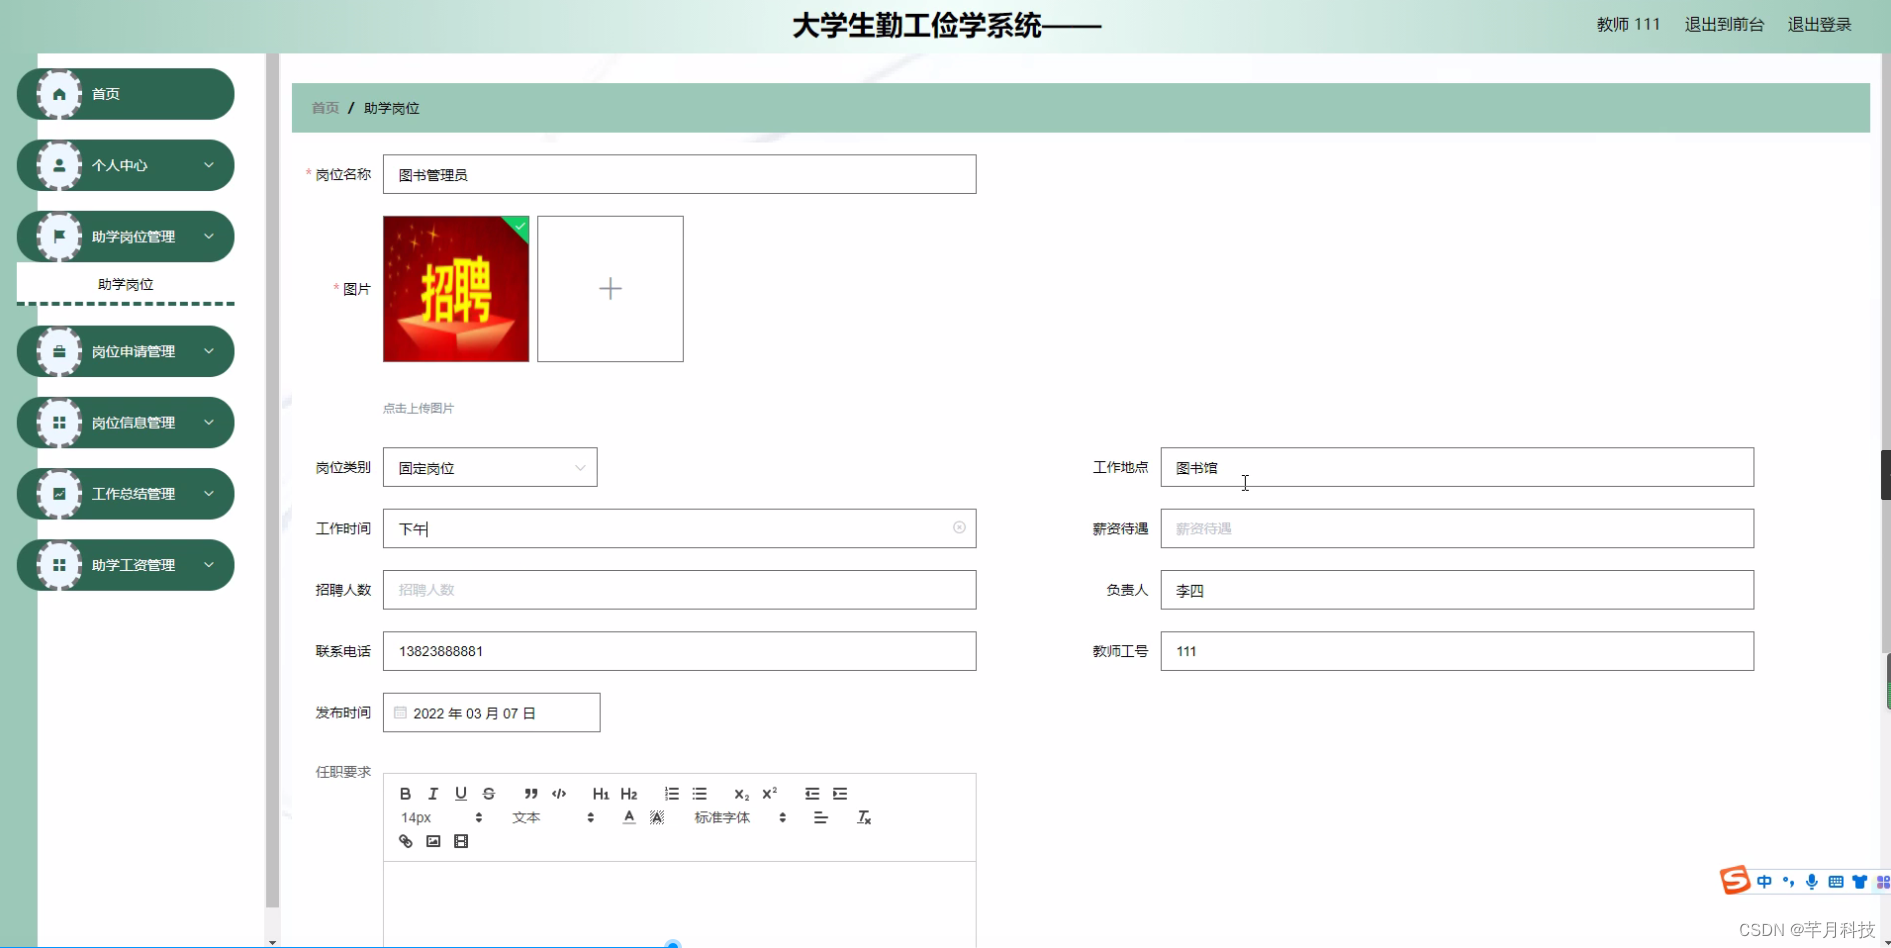Toggle strikethrough formatting in the editor
1891x948 pixels.
(488, 793)
